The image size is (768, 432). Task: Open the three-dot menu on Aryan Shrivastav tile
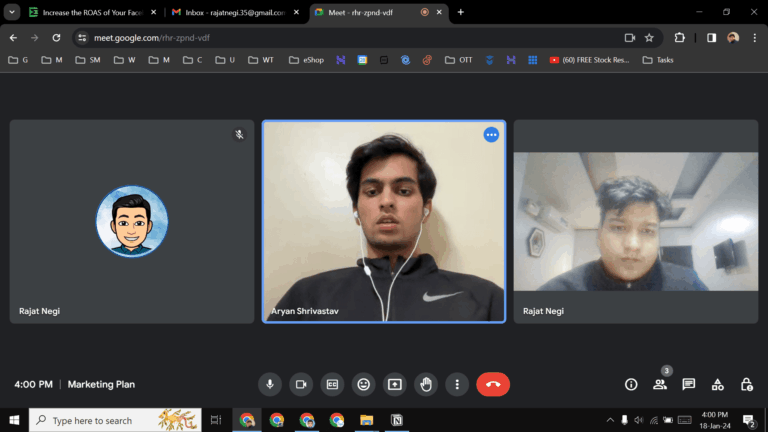coord(491,135)
